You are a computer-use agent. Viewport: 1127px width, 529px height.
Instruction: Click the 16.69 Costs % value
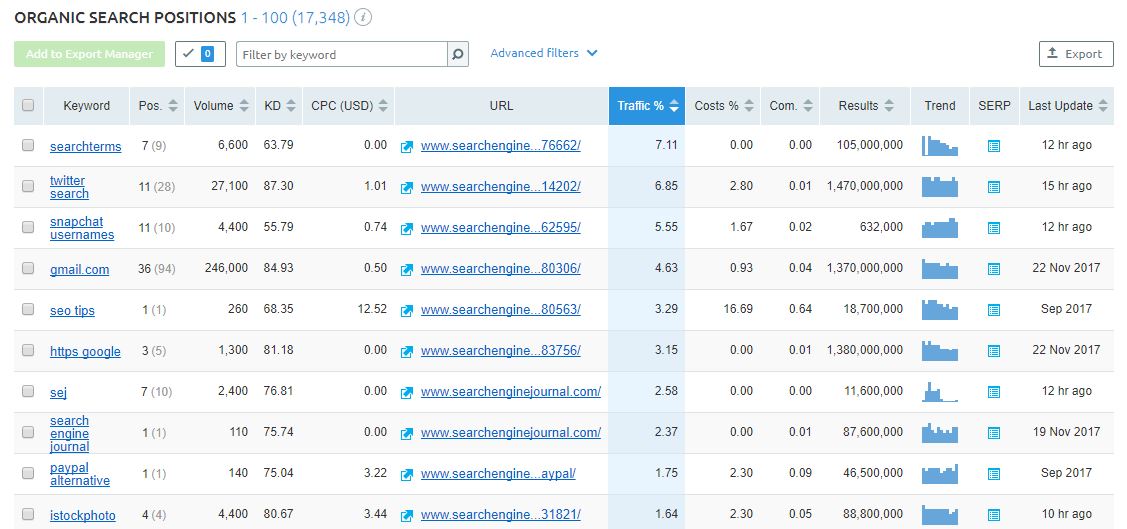point(738,309)
